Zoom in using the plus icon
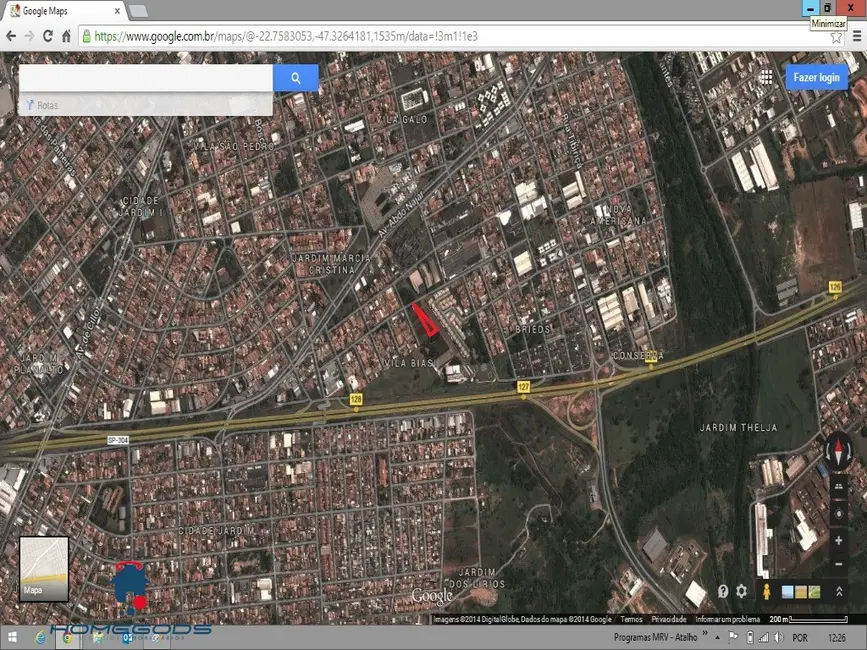This screenshot has height=650, width=867. point(837,540)
